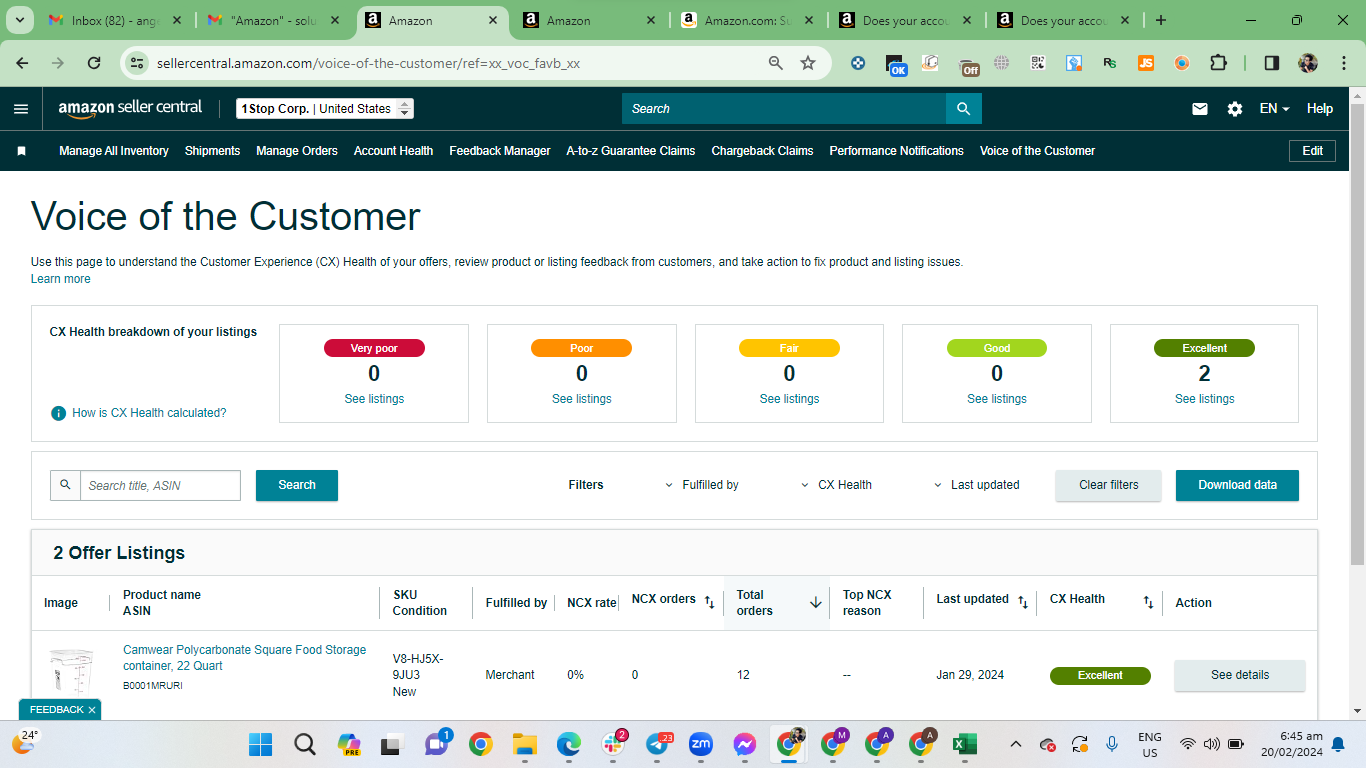Open the Chrome tab search chevron
The image size is (1366, 768).
coord(20,20)
